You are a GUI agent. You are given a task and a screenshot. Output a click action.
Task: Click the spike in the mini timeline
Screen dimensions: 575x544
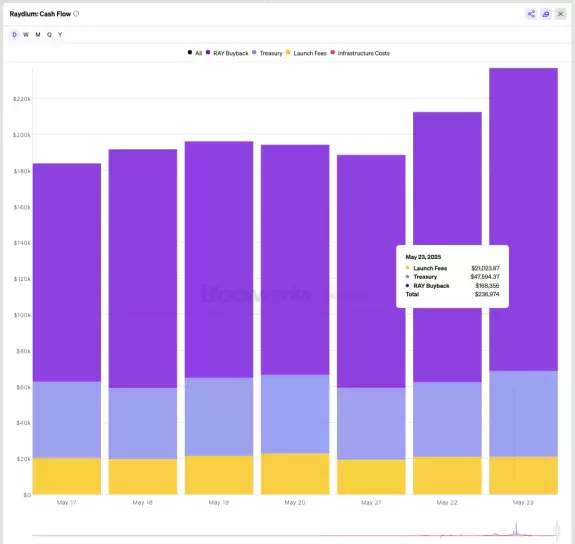tap(516, 528)
